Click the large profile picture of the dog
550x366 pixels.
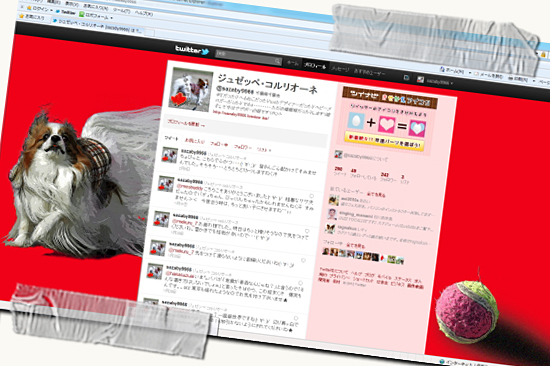point(190,88)
